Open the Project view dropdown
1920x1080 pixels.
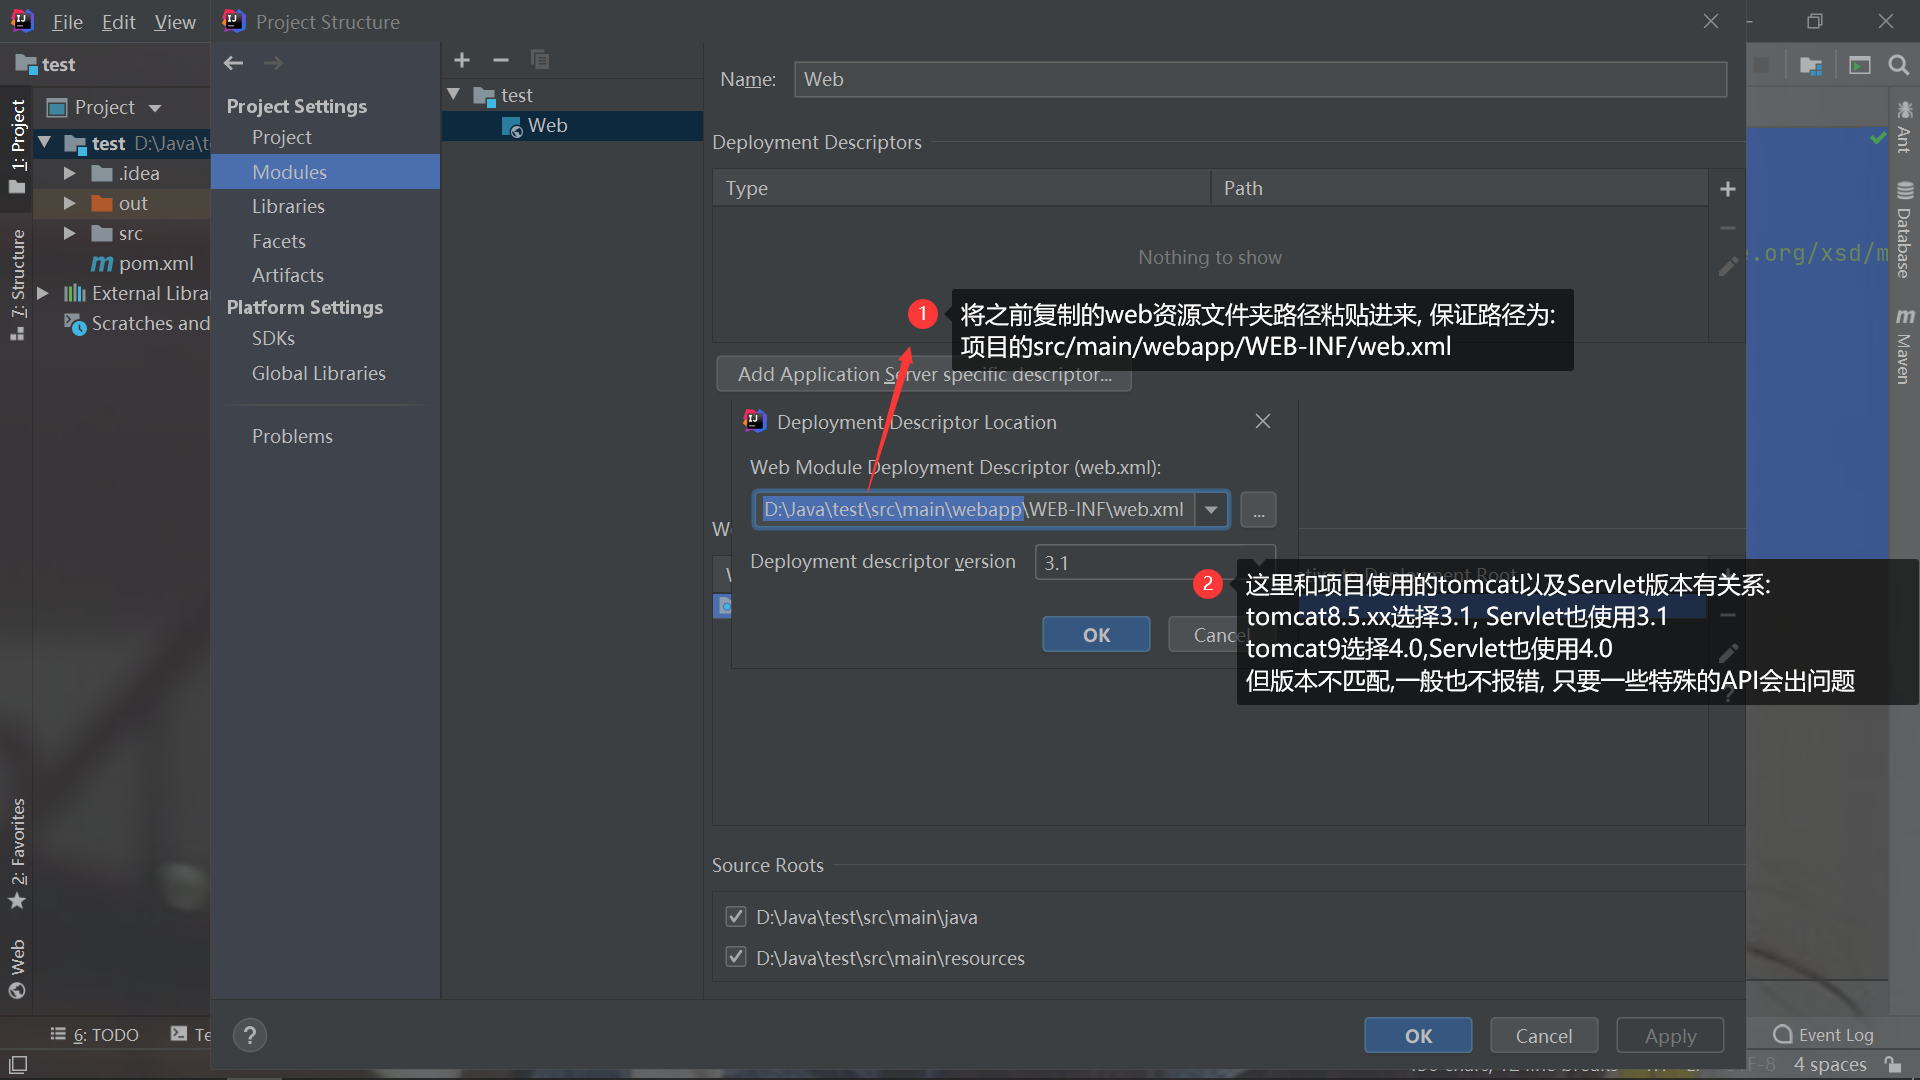coord(155,108)
